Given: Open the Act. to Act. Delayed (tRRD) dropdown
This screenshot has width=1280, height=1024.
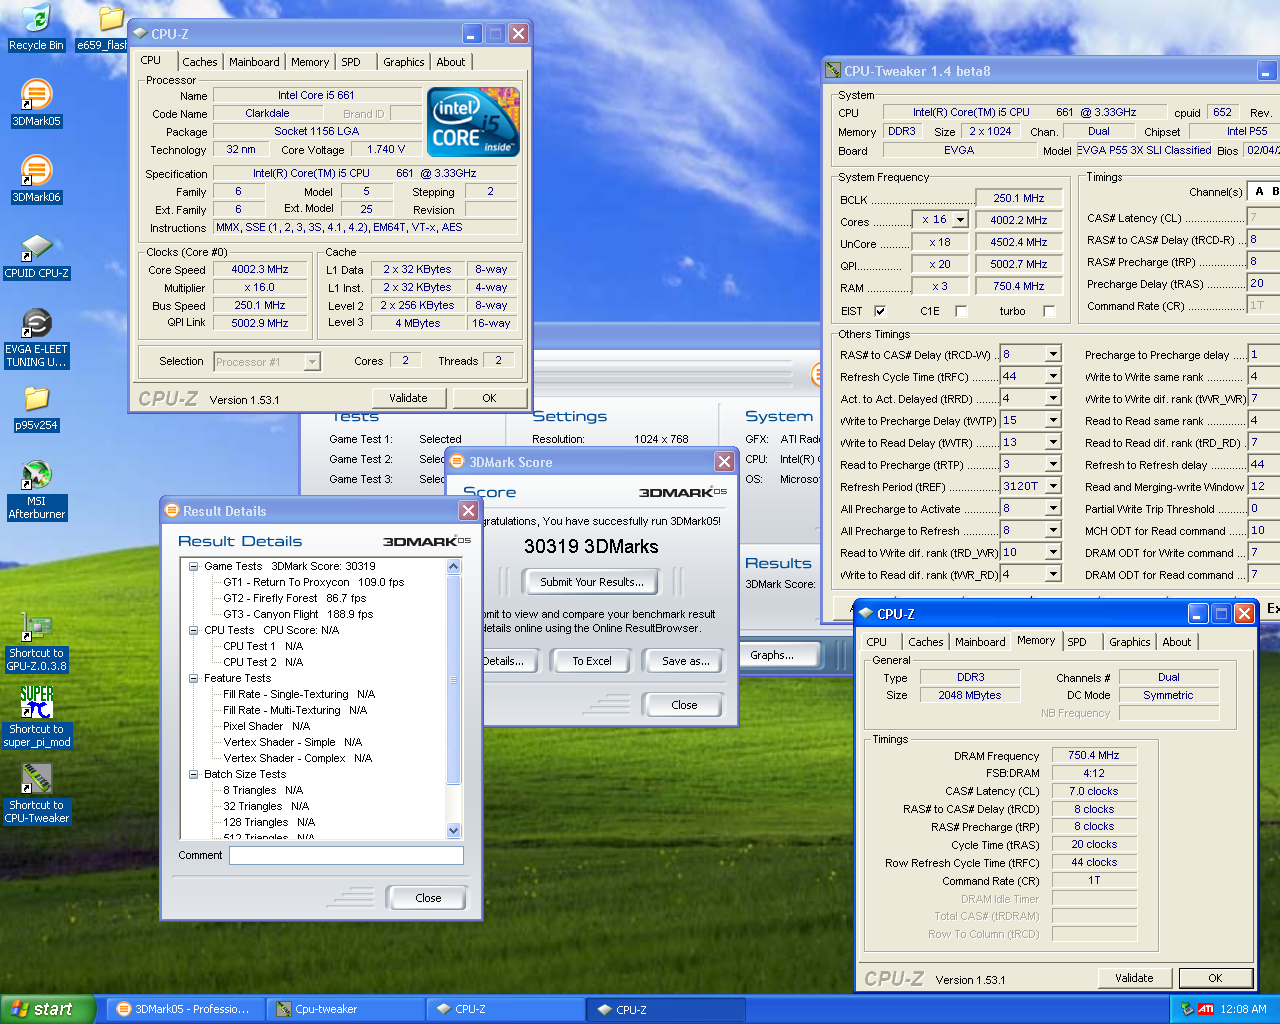Looking at the screenshot, I should click(1053, 398).
